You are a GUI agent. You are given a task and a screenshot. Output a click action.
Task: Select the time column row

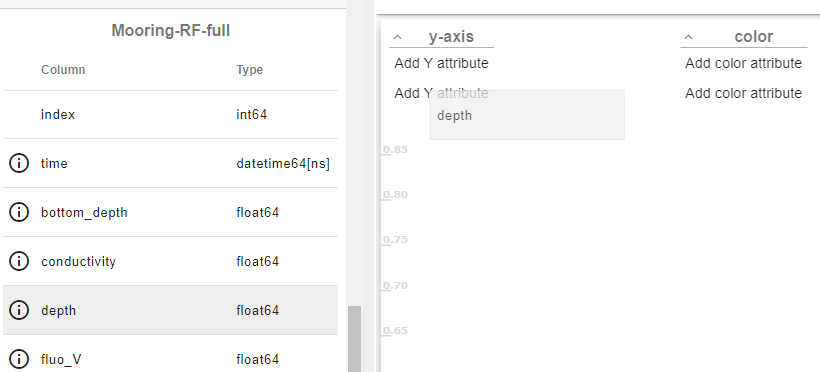point(170,164)
